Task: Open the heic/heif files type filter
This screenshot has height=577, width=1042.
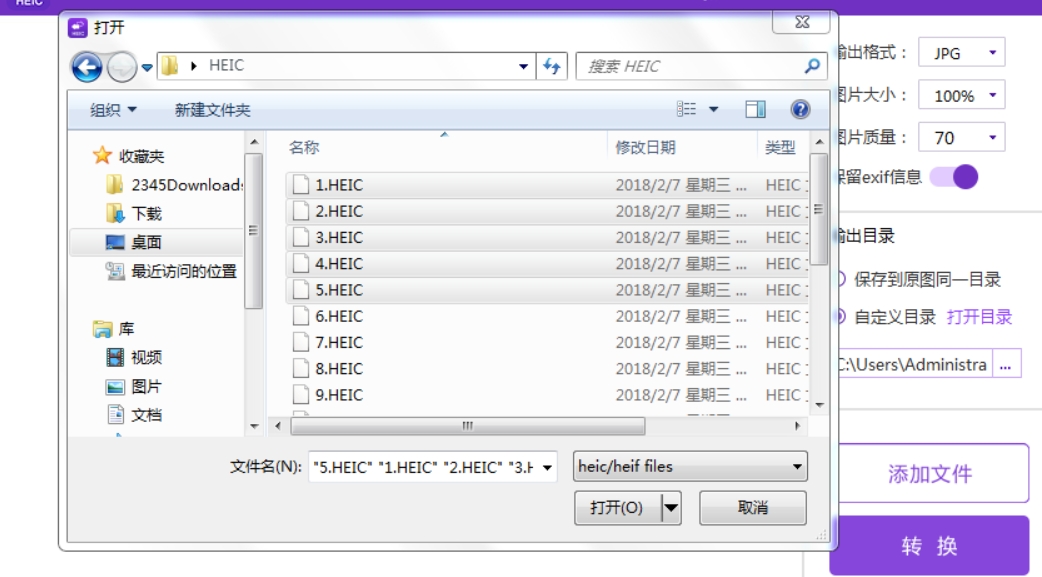Action: click(x=690, y=467)
